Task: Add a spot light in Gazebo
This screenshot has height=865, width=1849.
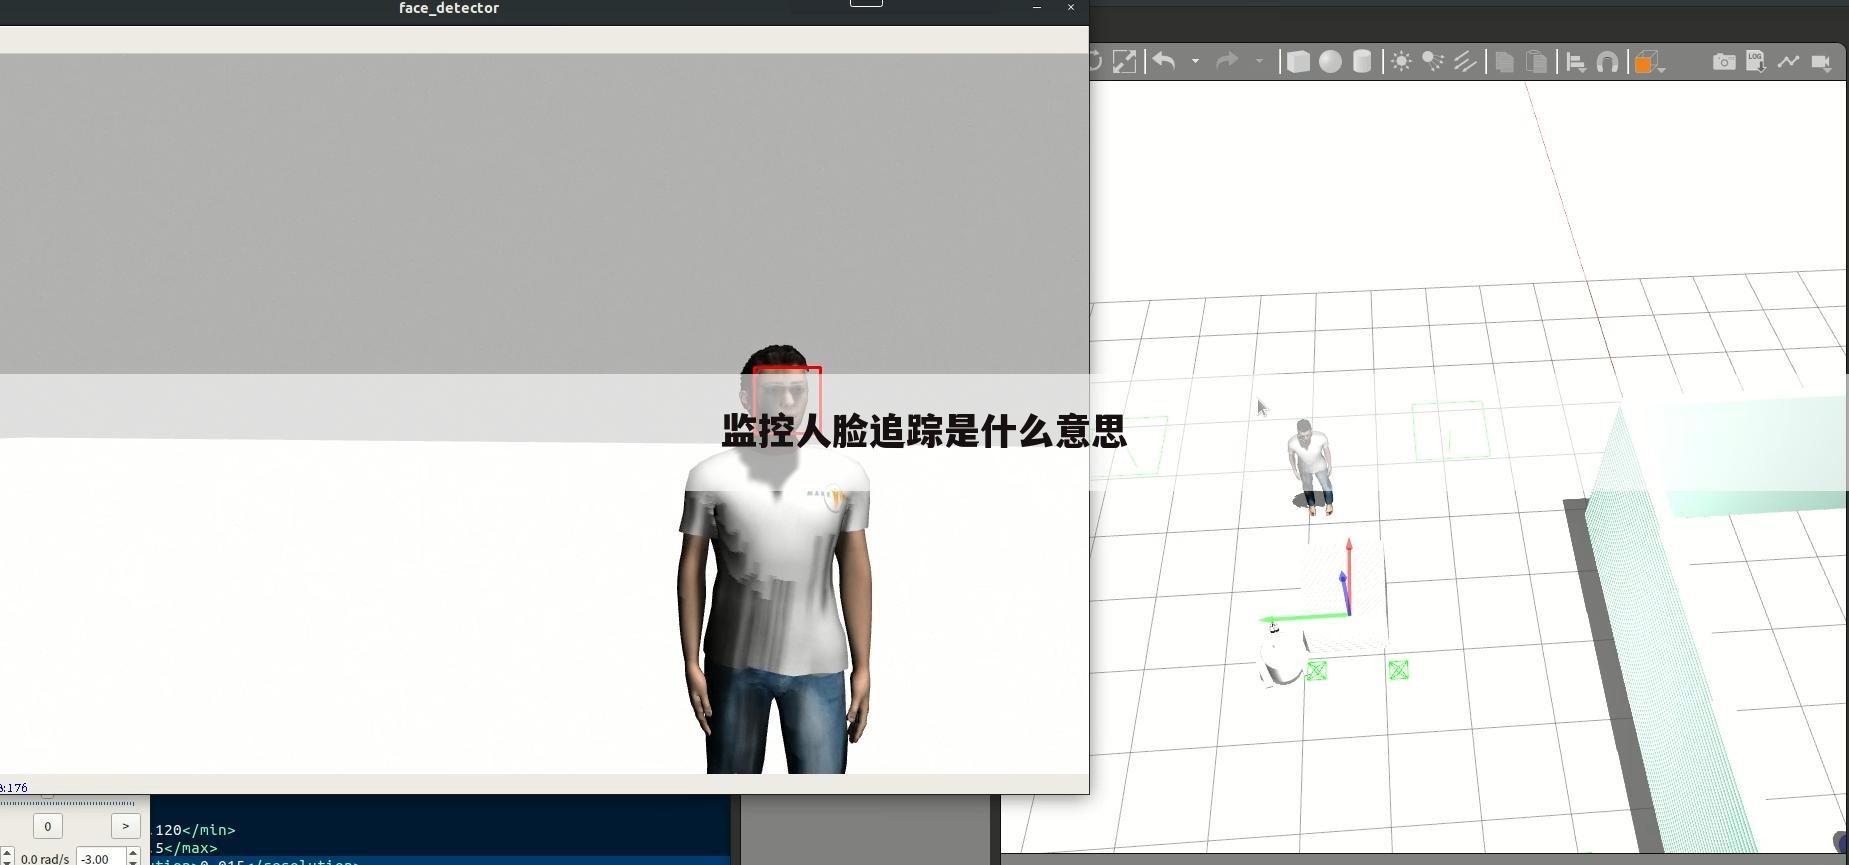Action: click(x=1433, y=62)
